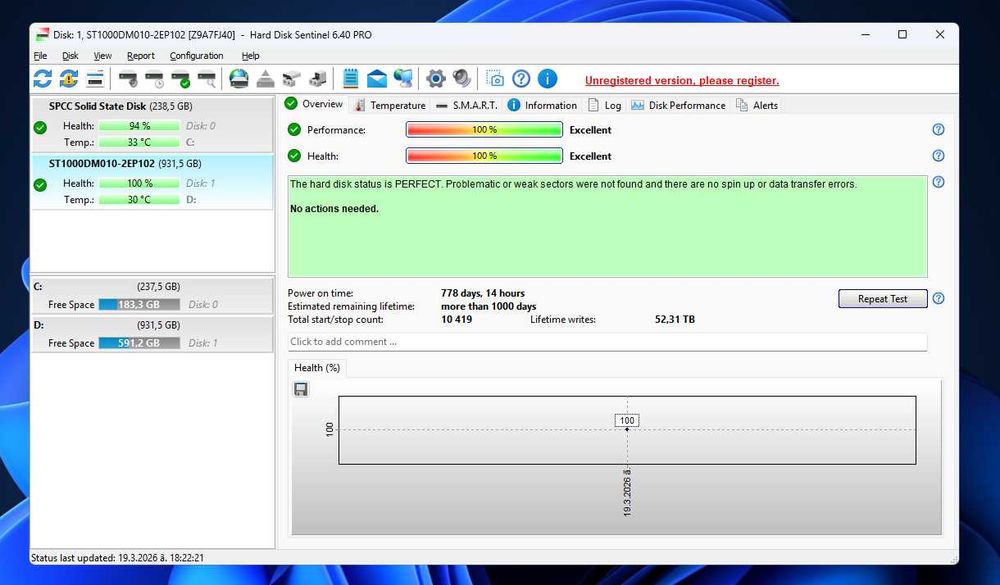Screen dimensions: 1000x585
Task: Click the Repeat Test button
Action: click(x=883, y=299)
